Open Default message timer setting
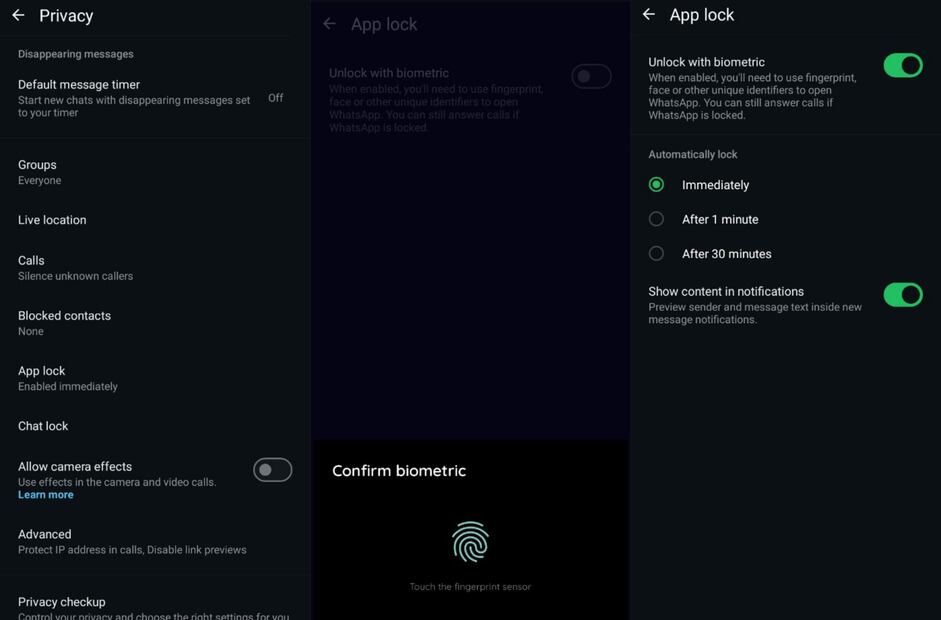This screenshot has height=620, width=941. click(x=134, y=98)
